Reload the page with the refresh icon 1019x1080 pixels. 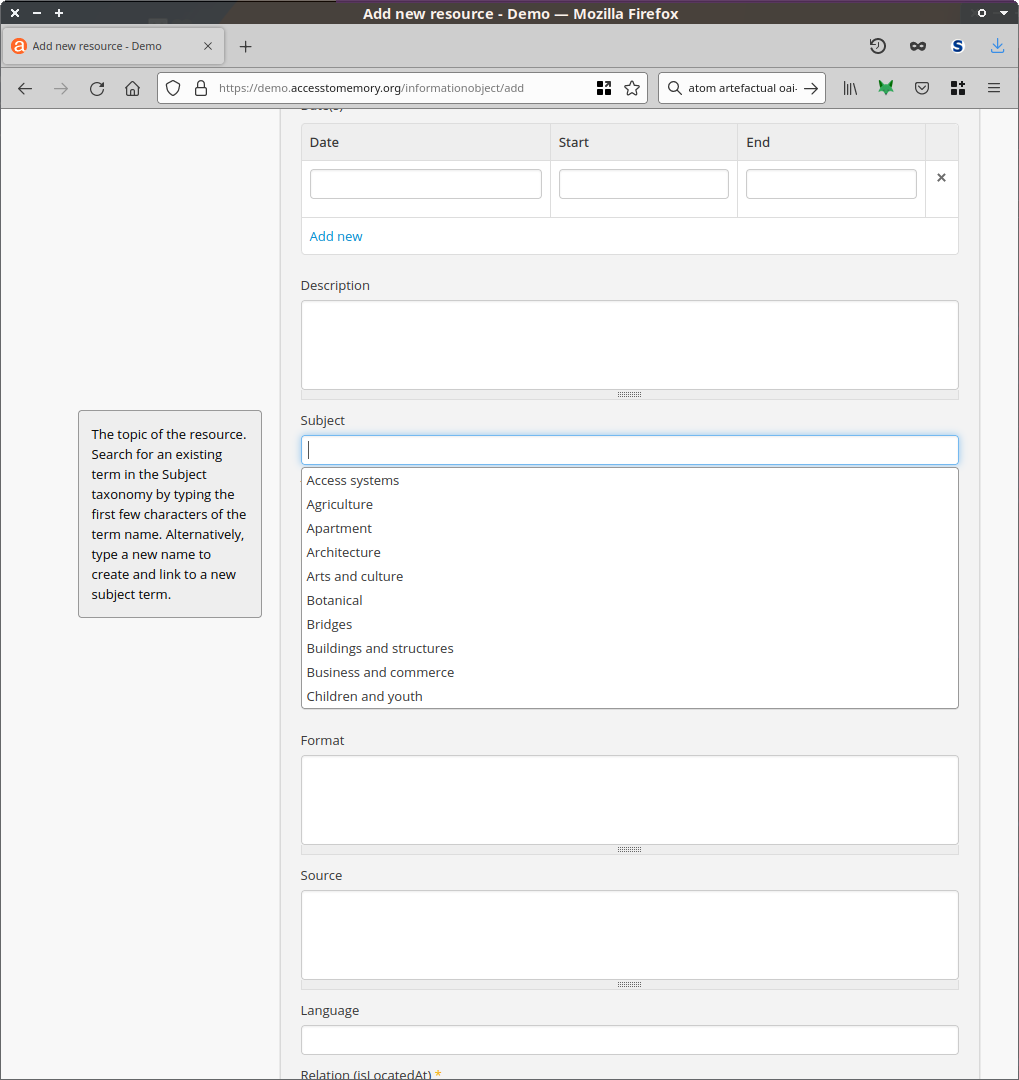click(x=97, y=88)
